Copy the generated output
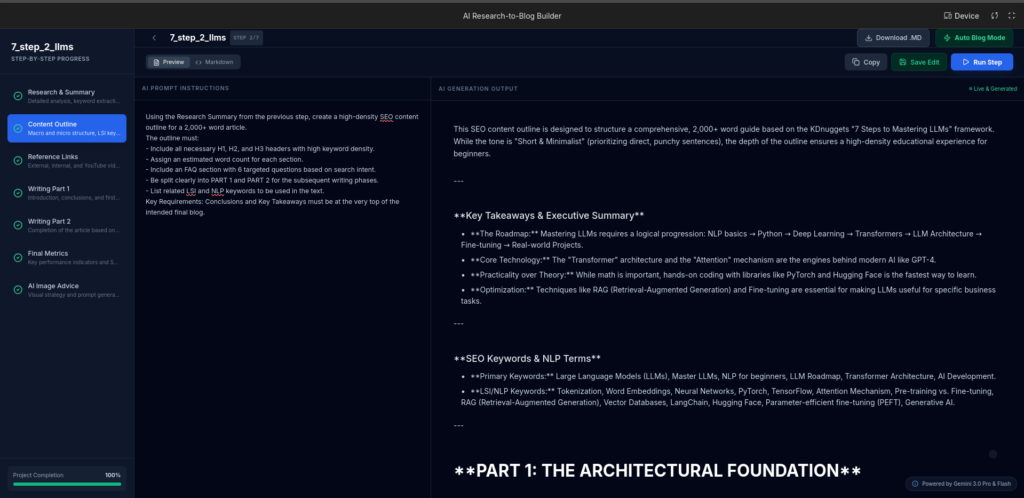The image size is (1024, 498). click(865, 62)
